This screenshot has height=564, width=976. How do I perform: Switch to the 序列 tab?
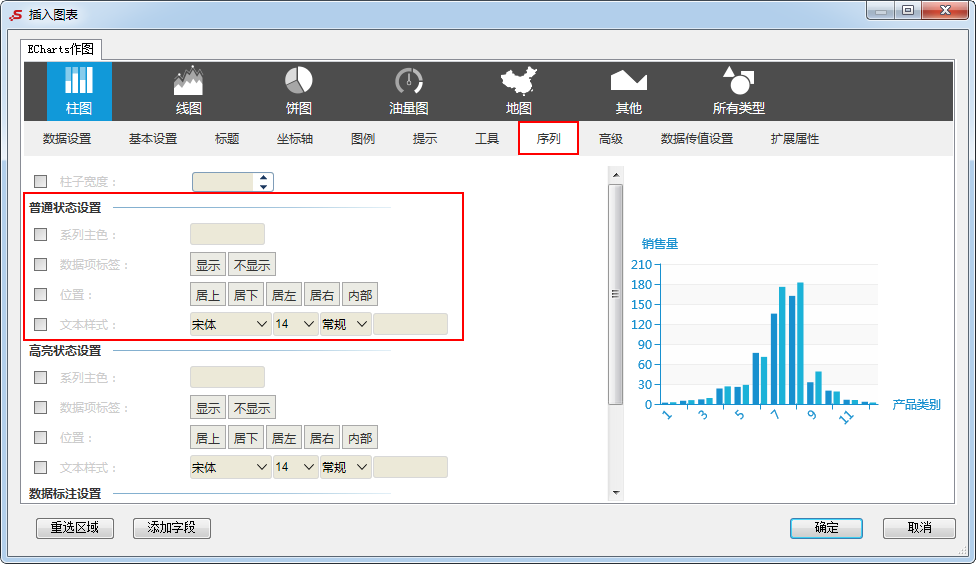[x=548, y=138]
